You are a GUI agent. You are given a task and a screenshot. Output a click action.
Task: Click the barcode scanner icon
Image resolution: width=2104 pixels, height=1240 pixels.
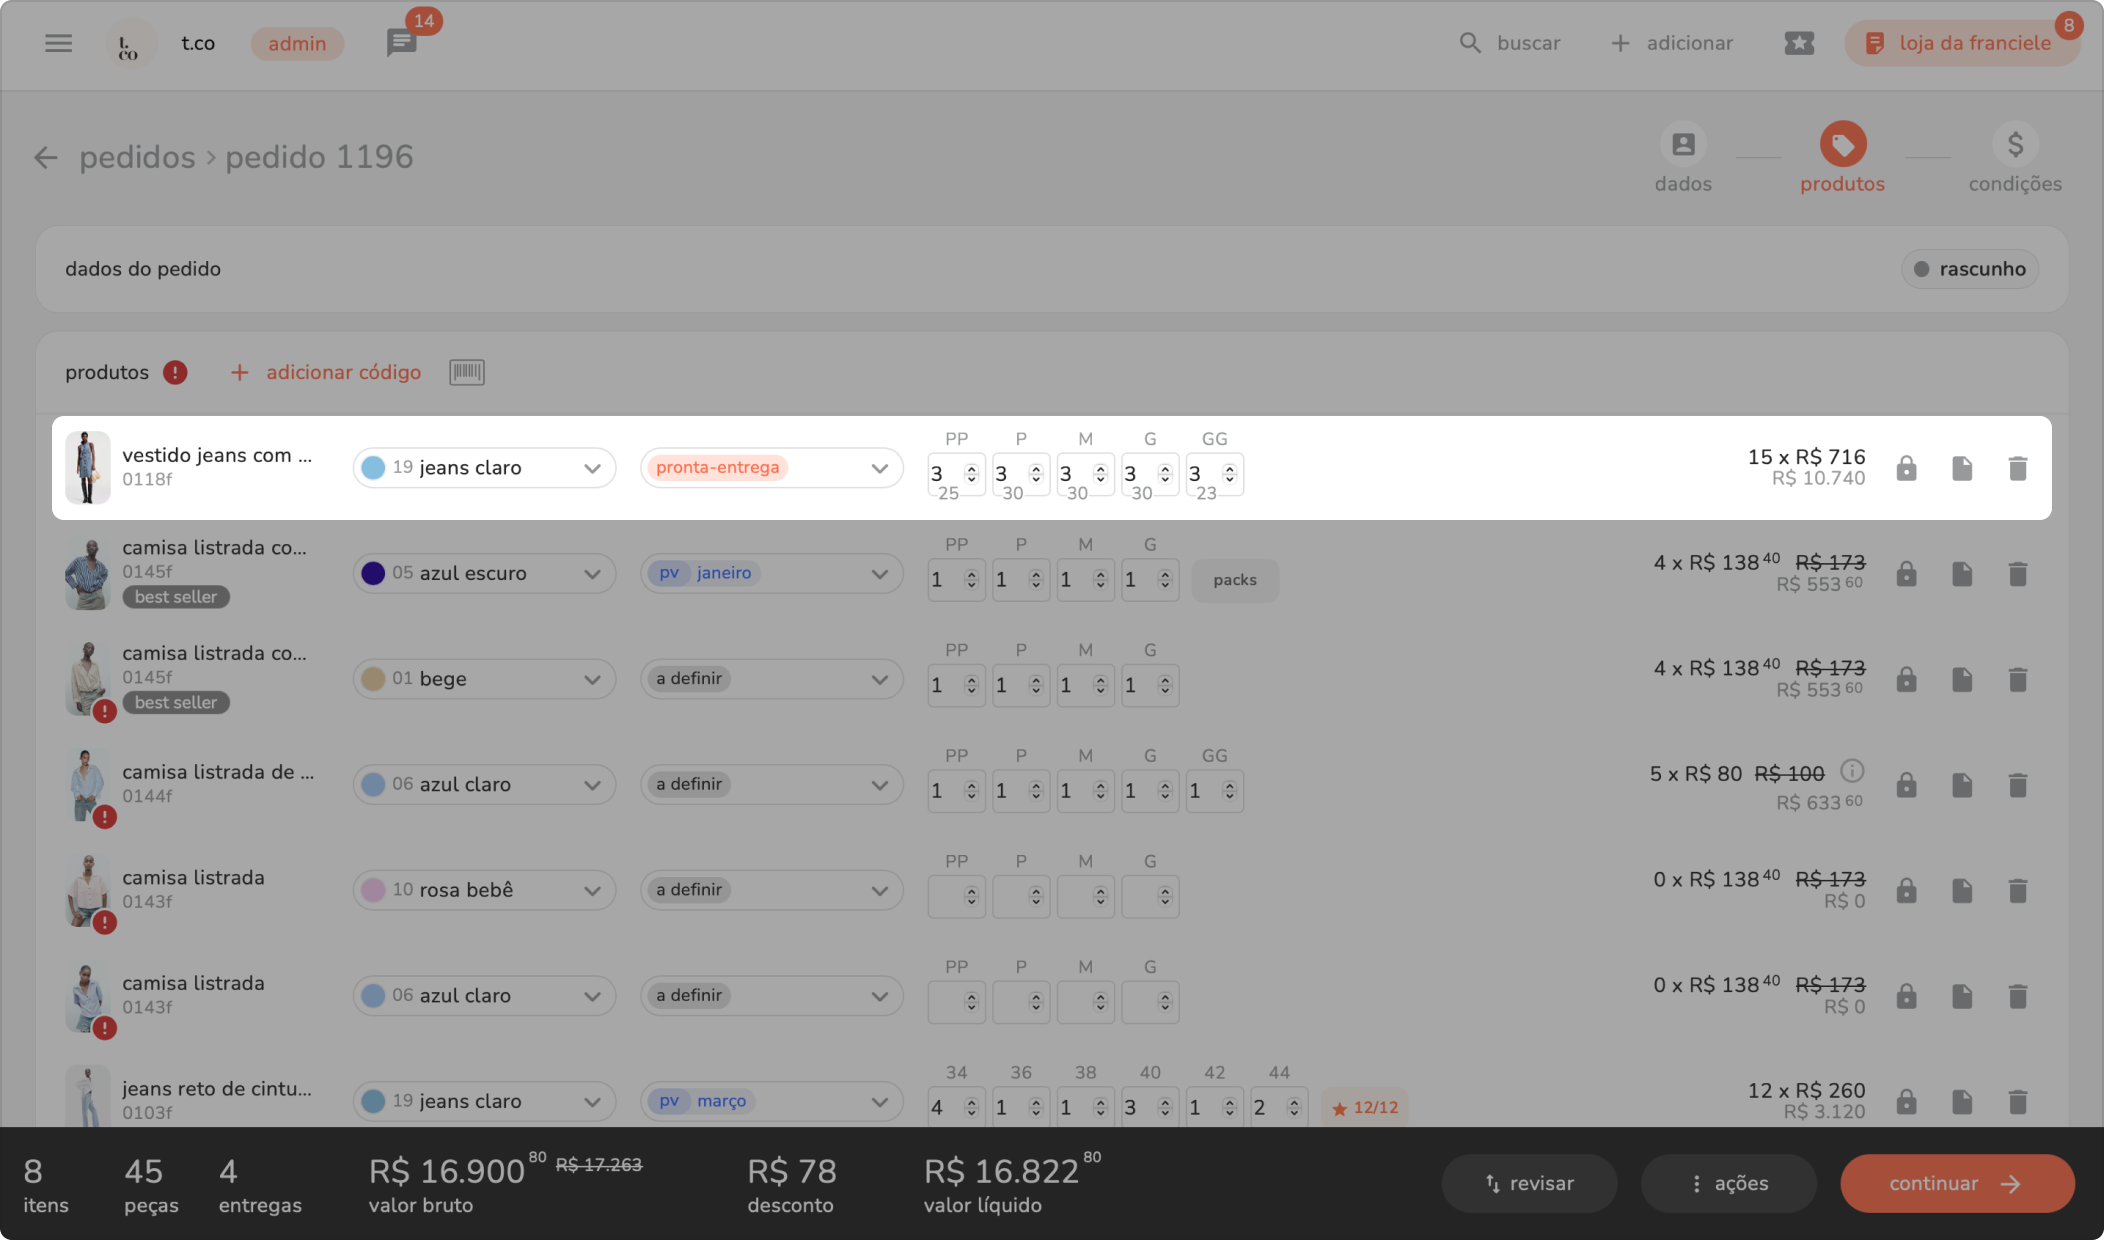466,372
